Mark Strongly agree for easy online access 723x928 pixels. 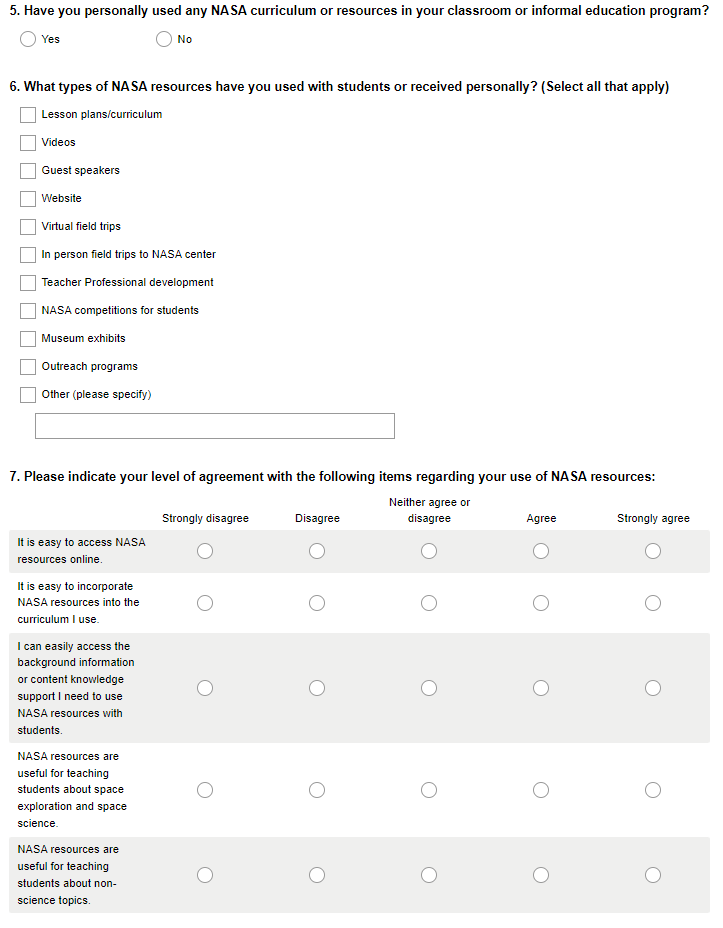(653, 551)
